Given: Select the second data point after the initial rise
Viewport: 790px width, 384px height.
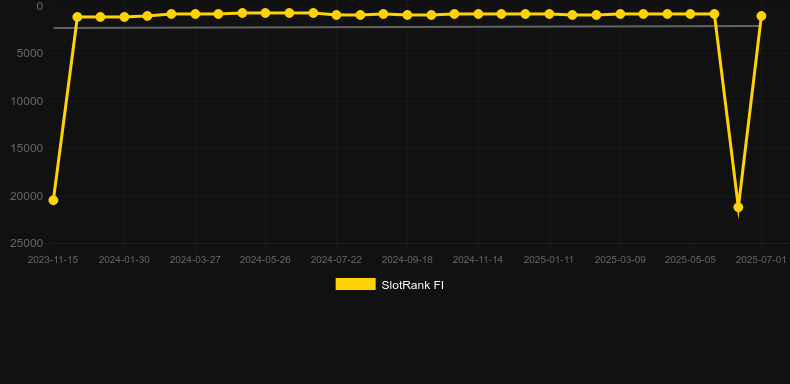Looking at the screenshot, I should pyautogui.click(x=100, y=17).
